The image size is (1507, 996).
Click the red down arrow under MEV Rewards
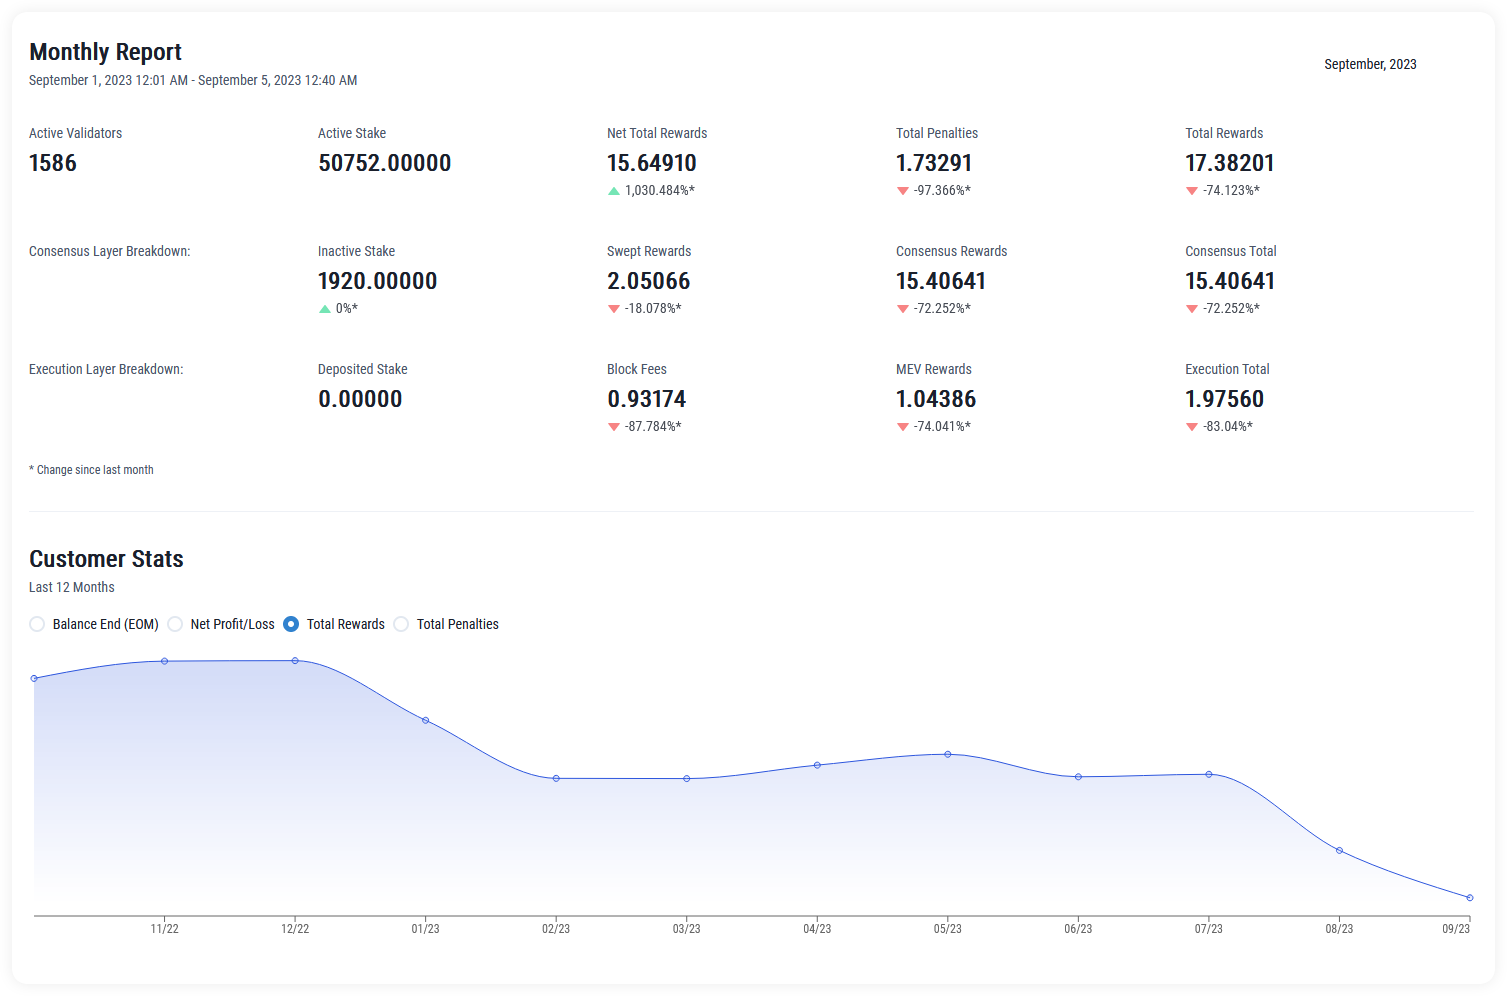click(903, 427)
